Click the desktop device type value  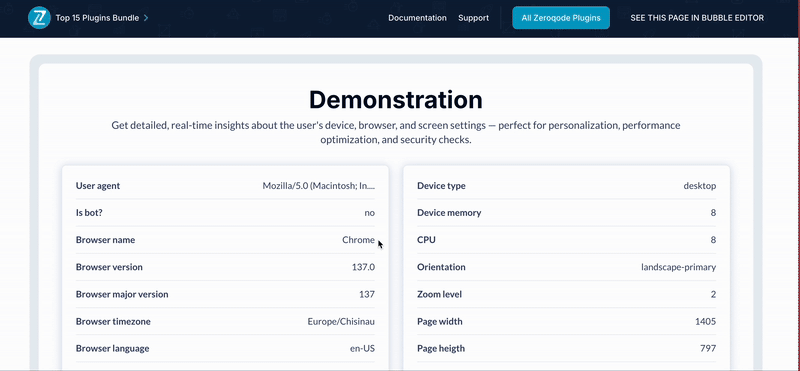click(700, 186)
